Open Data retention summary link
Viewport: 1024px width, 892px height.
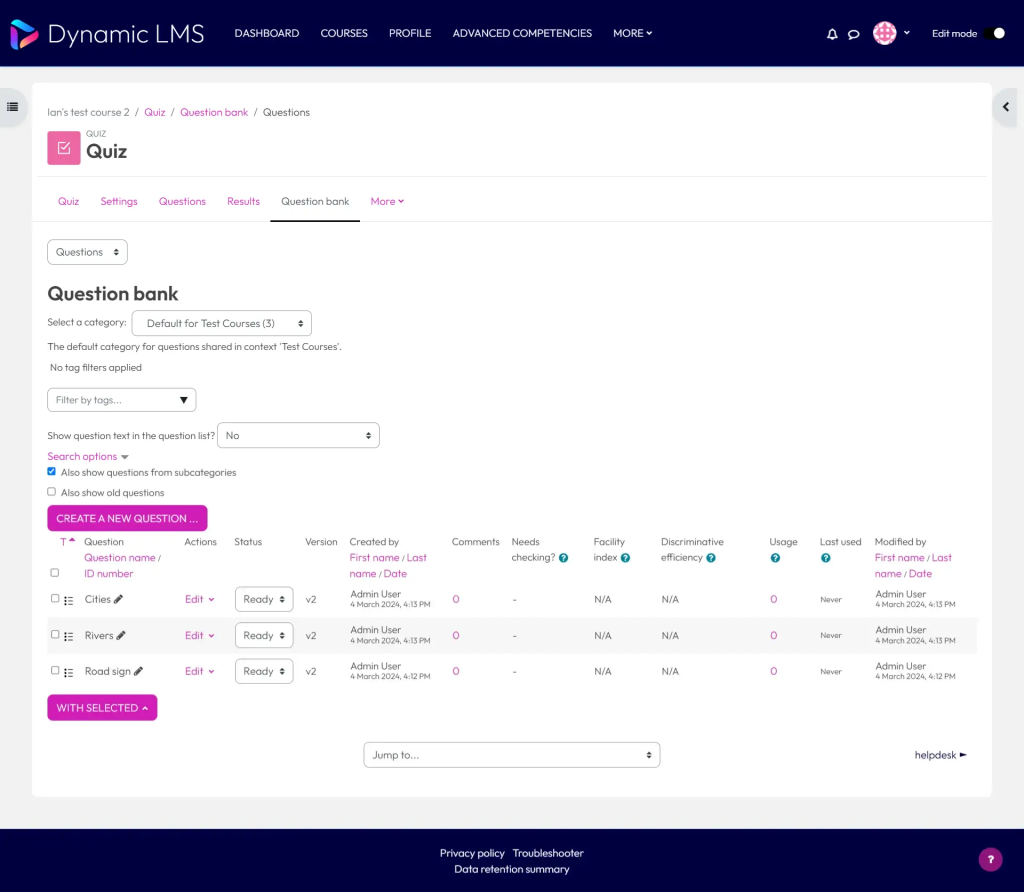pos(512,869)
